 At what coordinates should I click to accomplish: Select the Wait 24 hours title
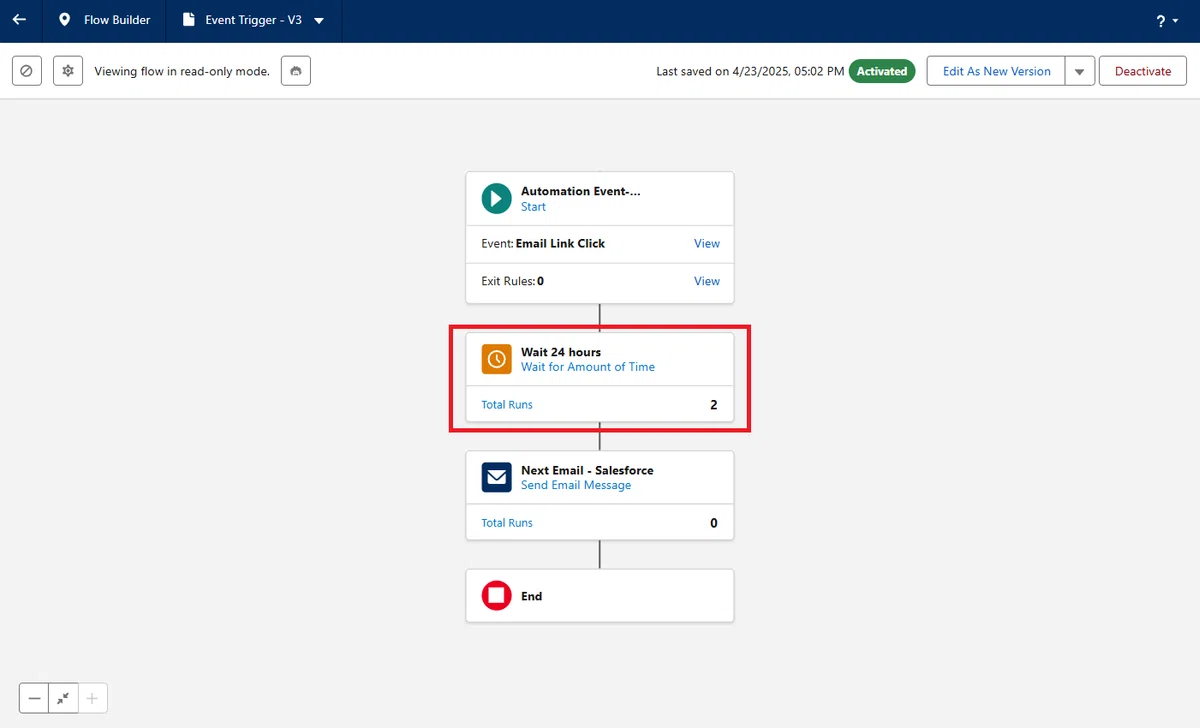pyautogui.click(x=561, y=352)
